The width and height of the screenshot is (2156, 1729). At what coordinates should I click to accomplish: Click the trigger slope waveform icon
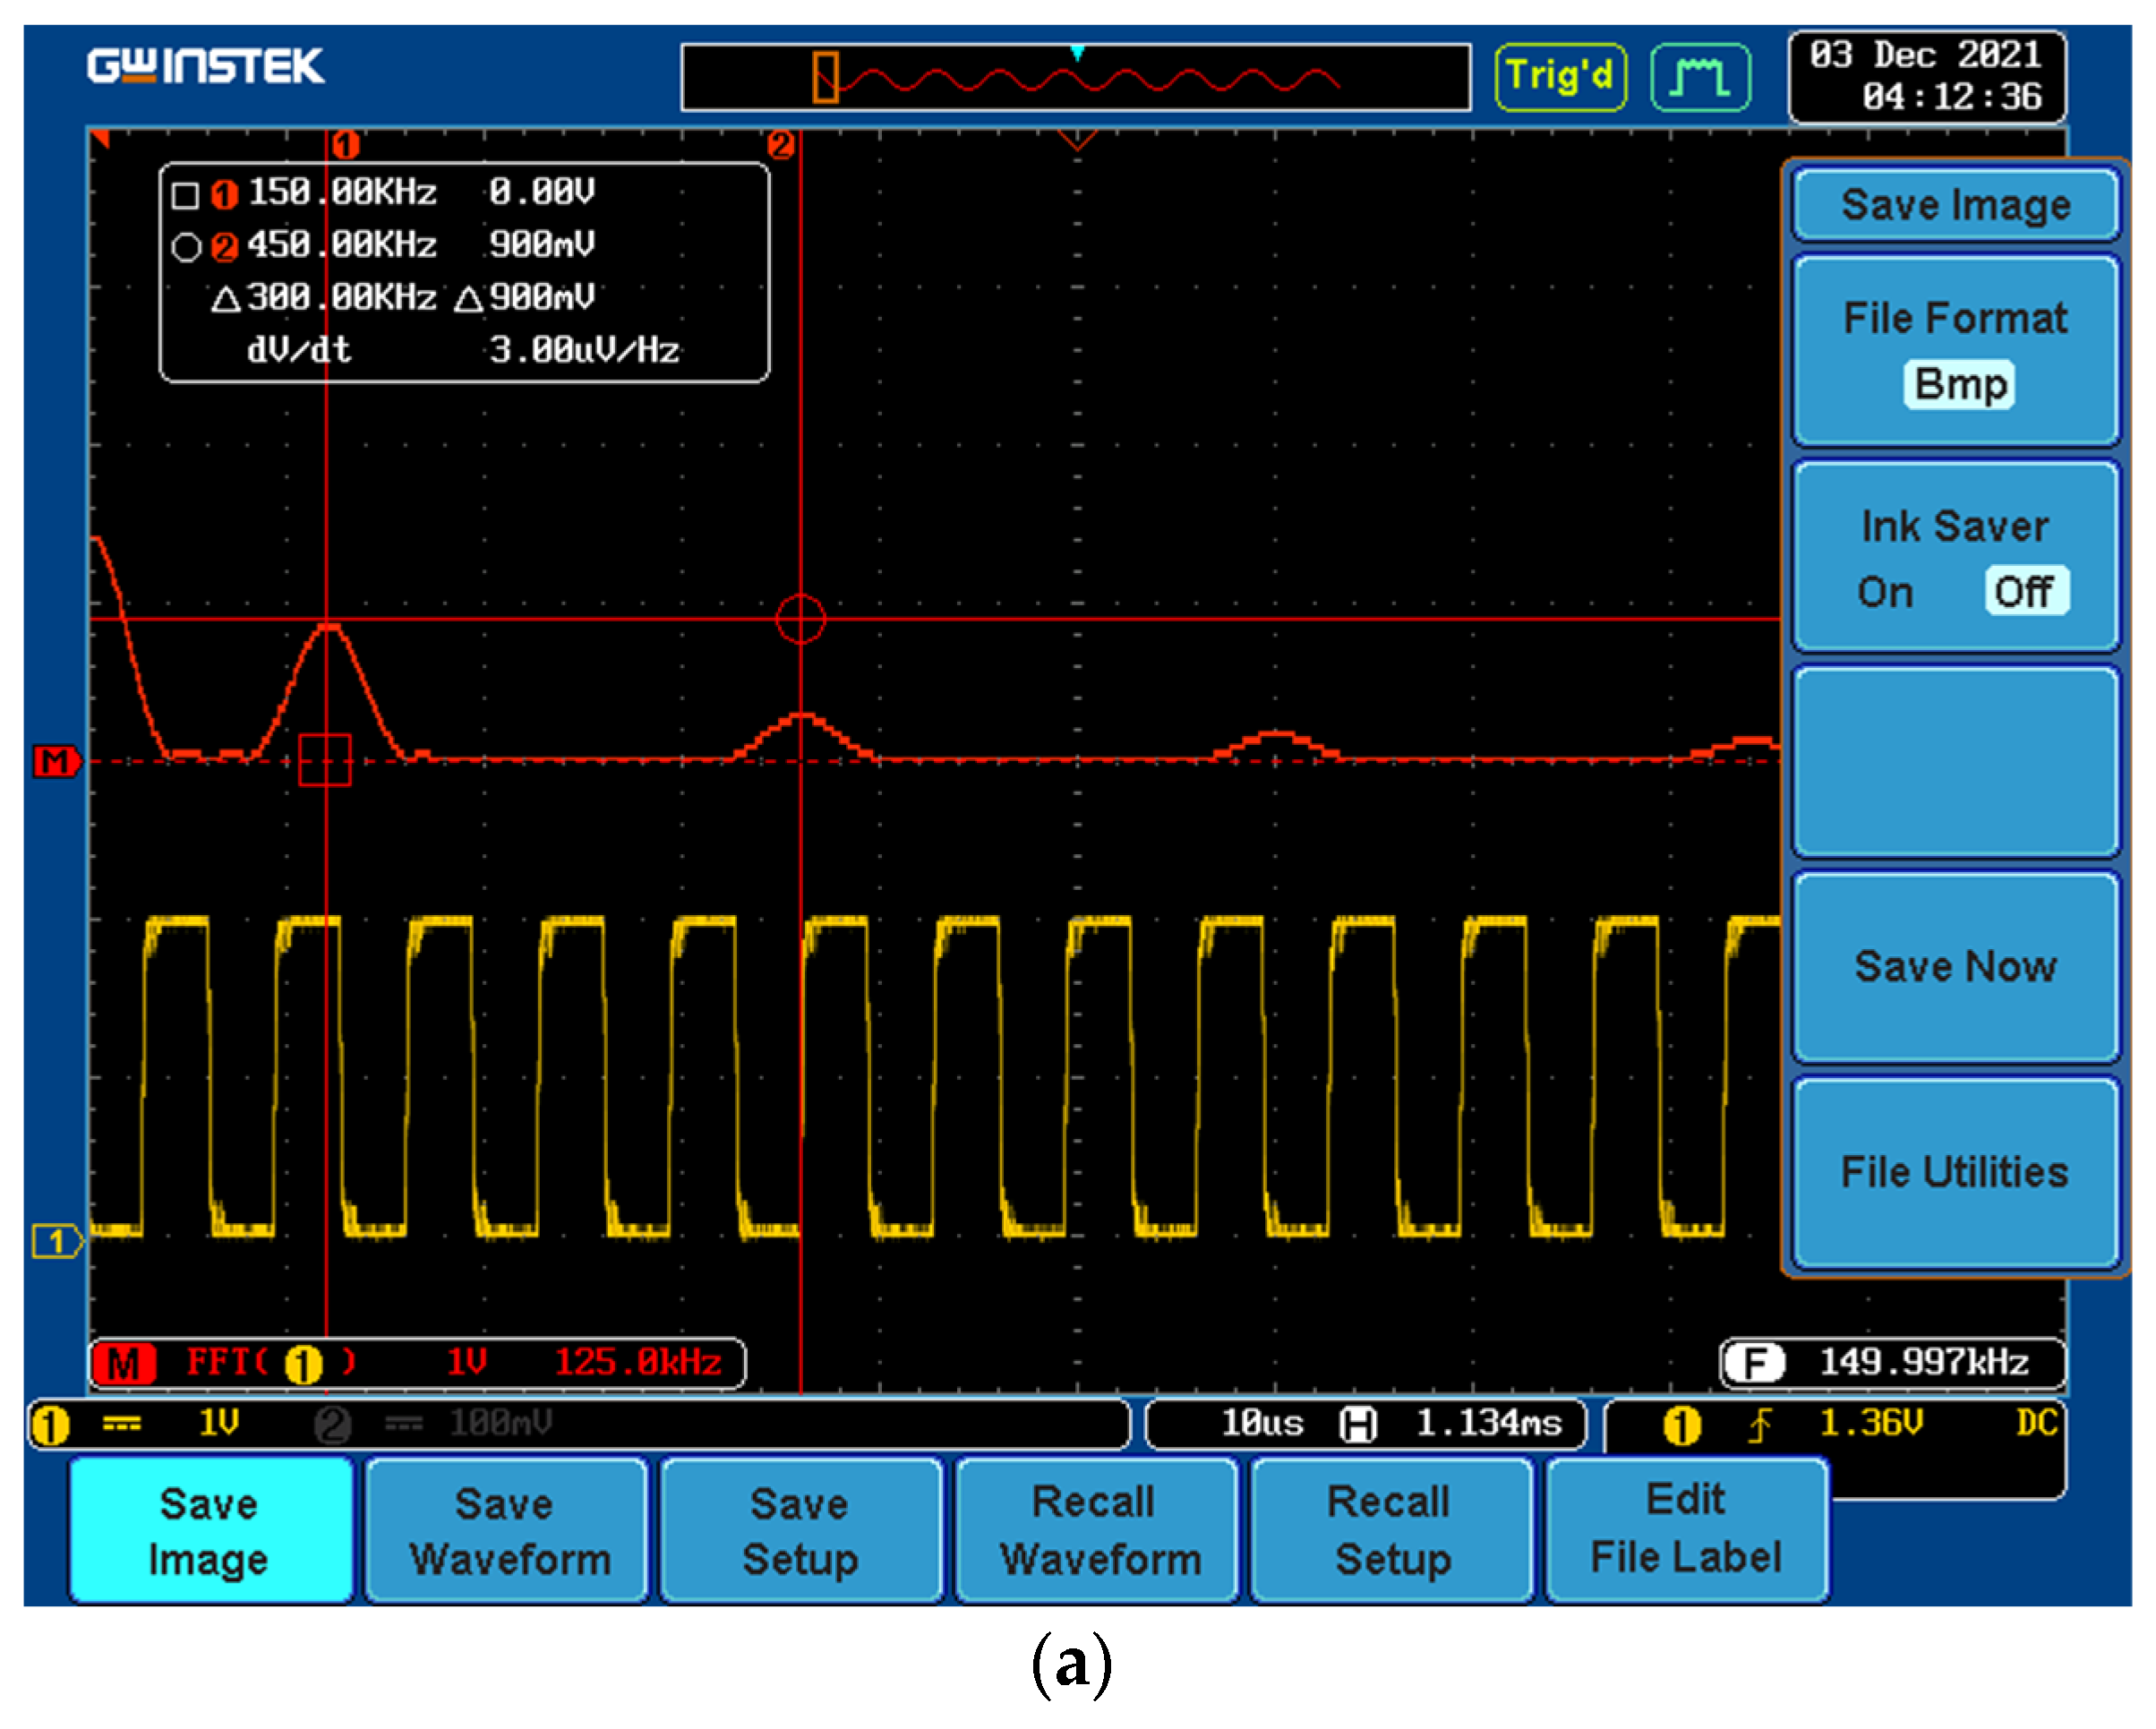click(1700, 74)
